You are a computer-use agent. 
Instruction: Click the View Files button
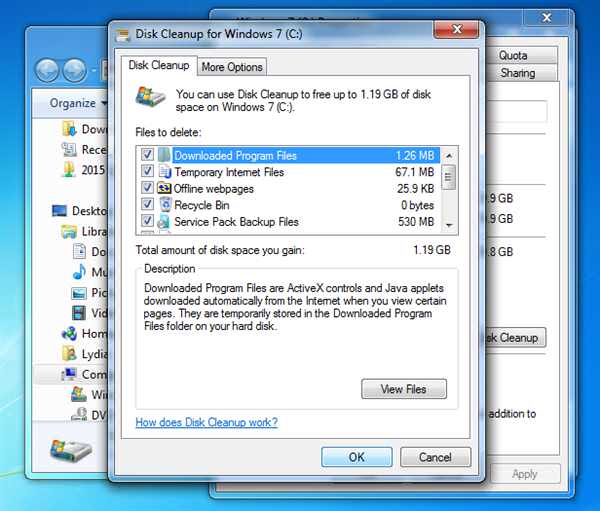(x=404, y=389)
